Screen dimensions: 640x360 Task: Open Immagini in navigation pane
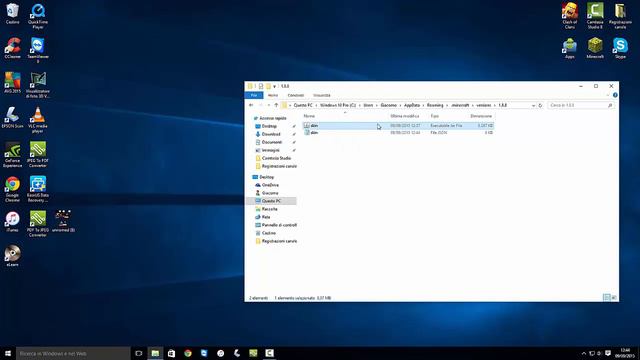(270, 150)
